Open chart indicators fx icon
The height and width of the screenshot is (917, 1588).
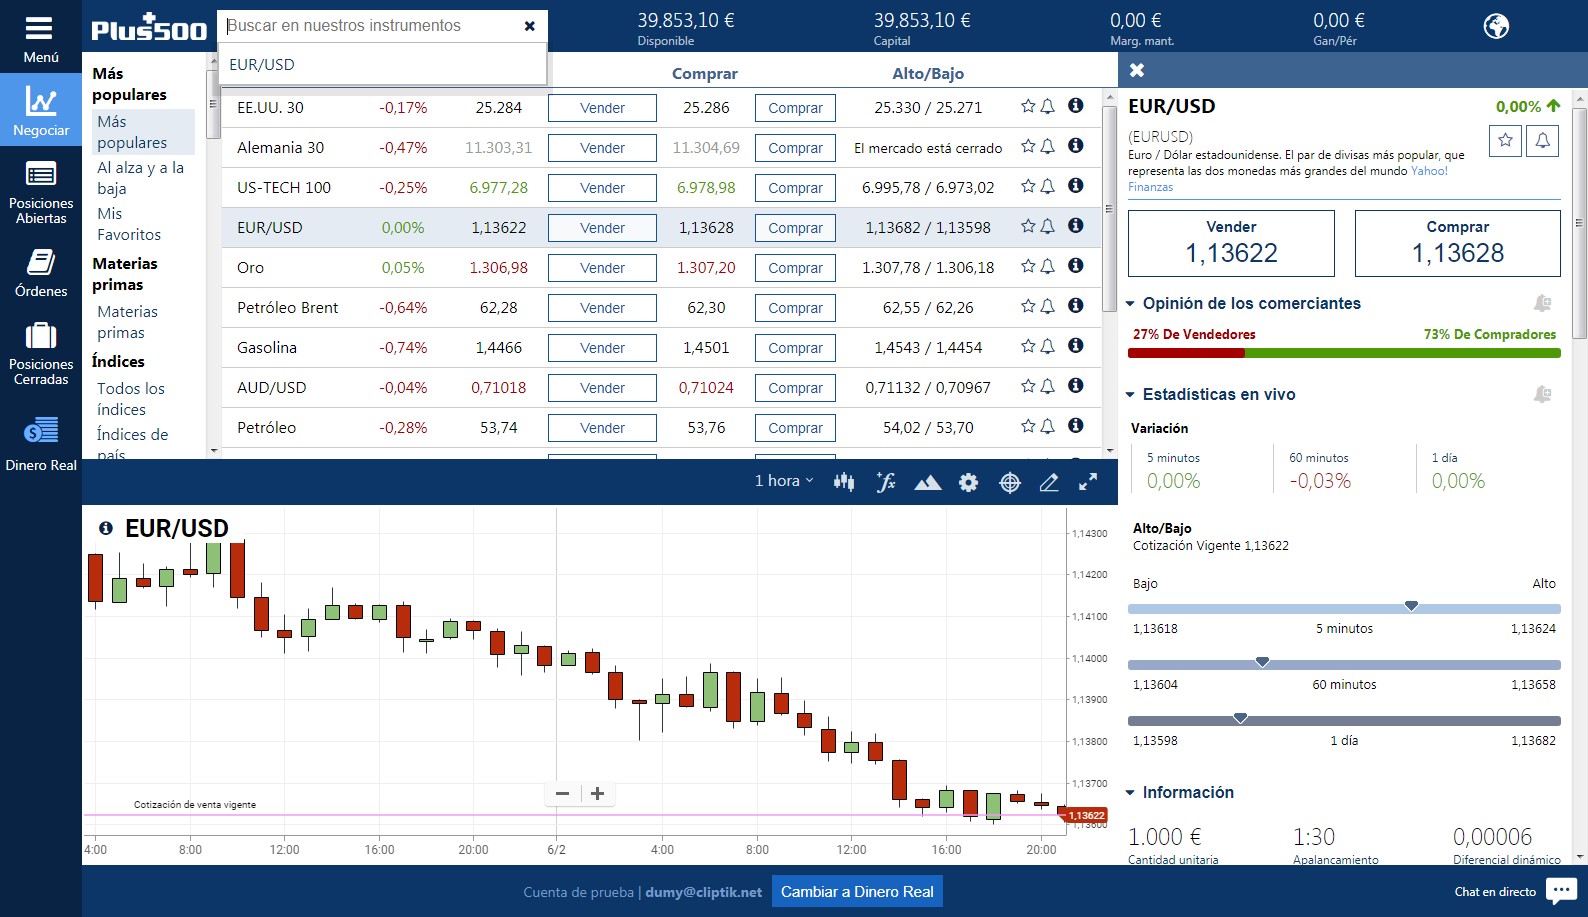tap(885, 482)
